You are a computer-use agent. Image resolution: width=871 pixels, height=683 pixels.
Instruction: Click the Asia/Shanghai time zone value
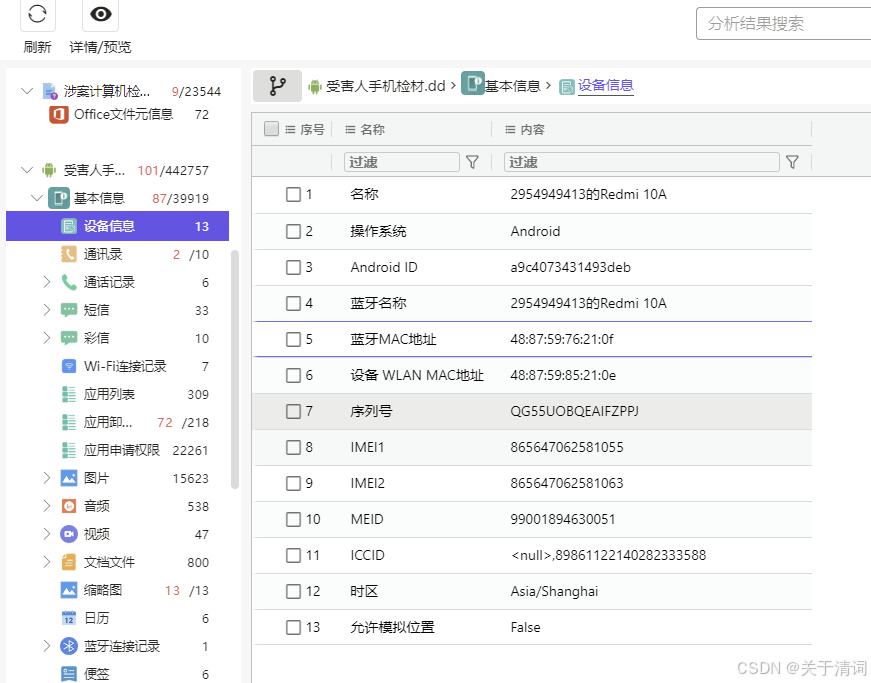(x=554, y=591)
